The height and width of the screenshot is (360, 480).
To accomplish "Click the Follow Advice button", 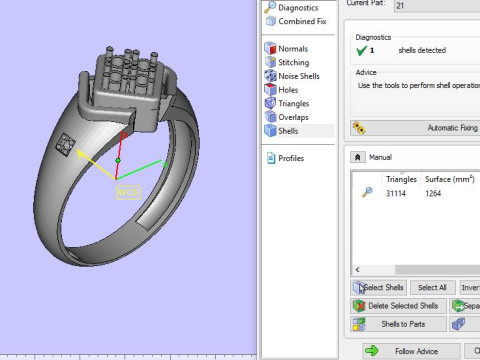I will tap(412, 351).
